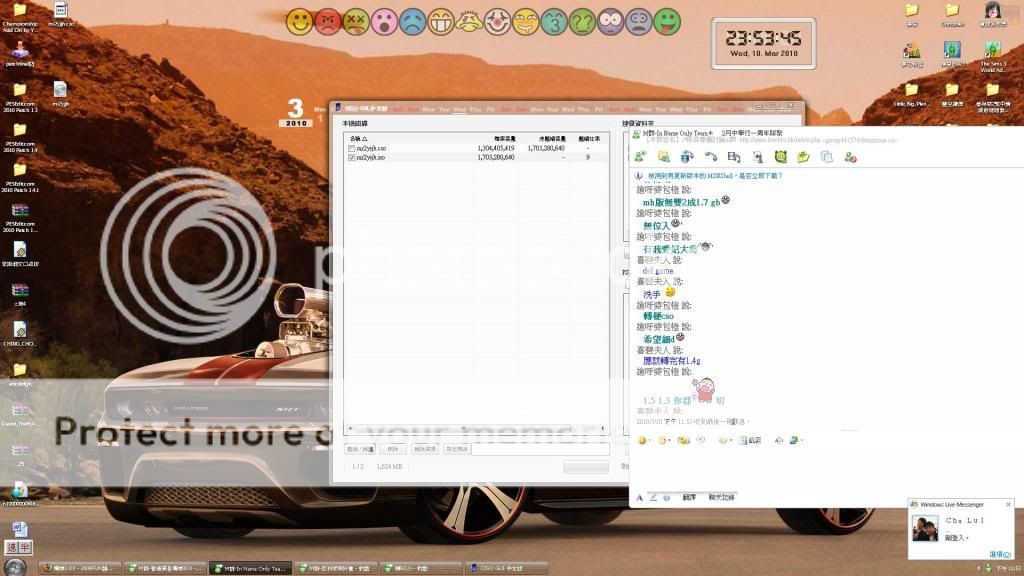
Task: Open the PESEdit.com 2010 Patch 1.3 folder
Action: 19,96
